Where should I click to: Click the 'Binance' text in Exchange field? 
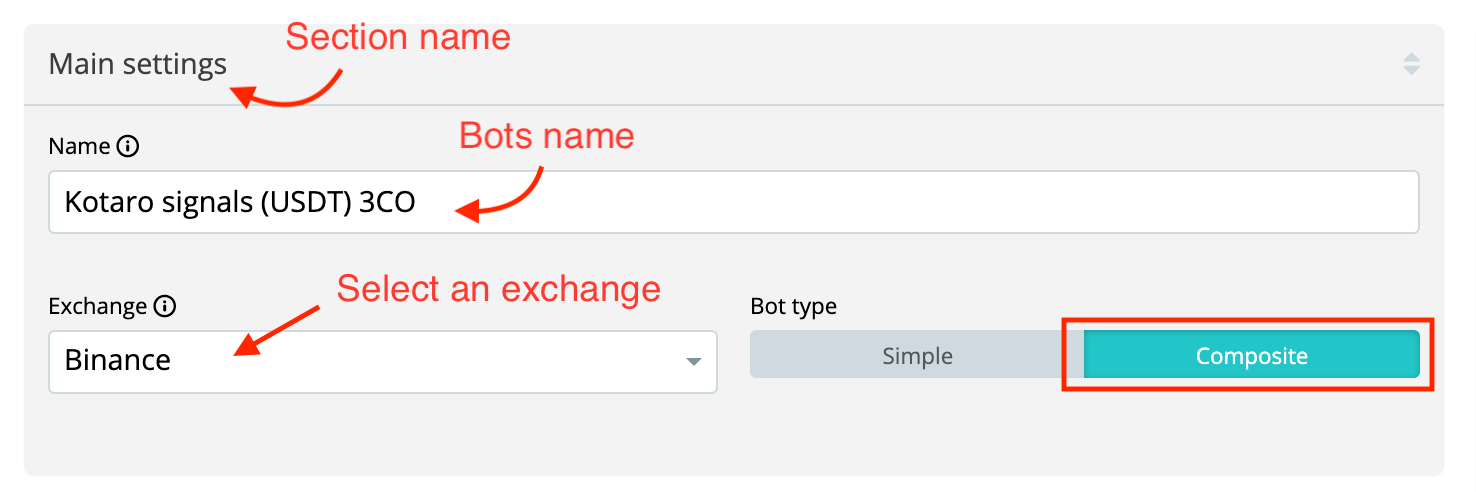tap(118, 361)
